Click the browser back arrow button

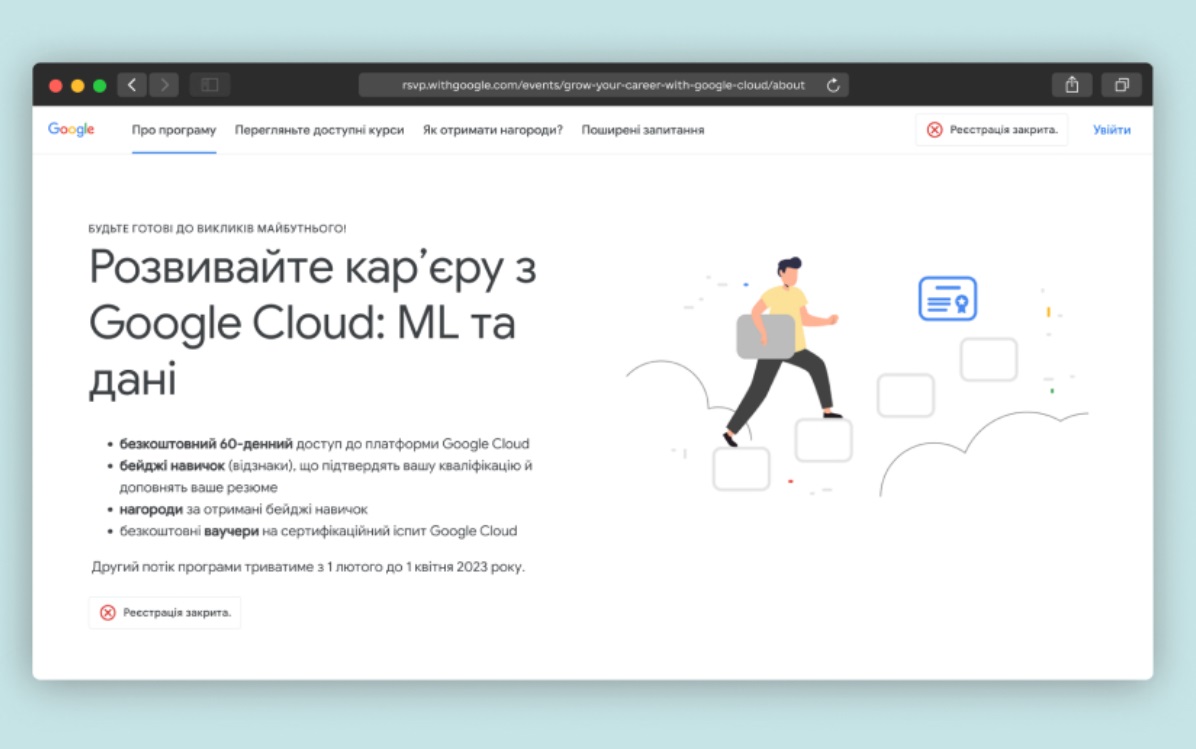[x=132, y=85]
